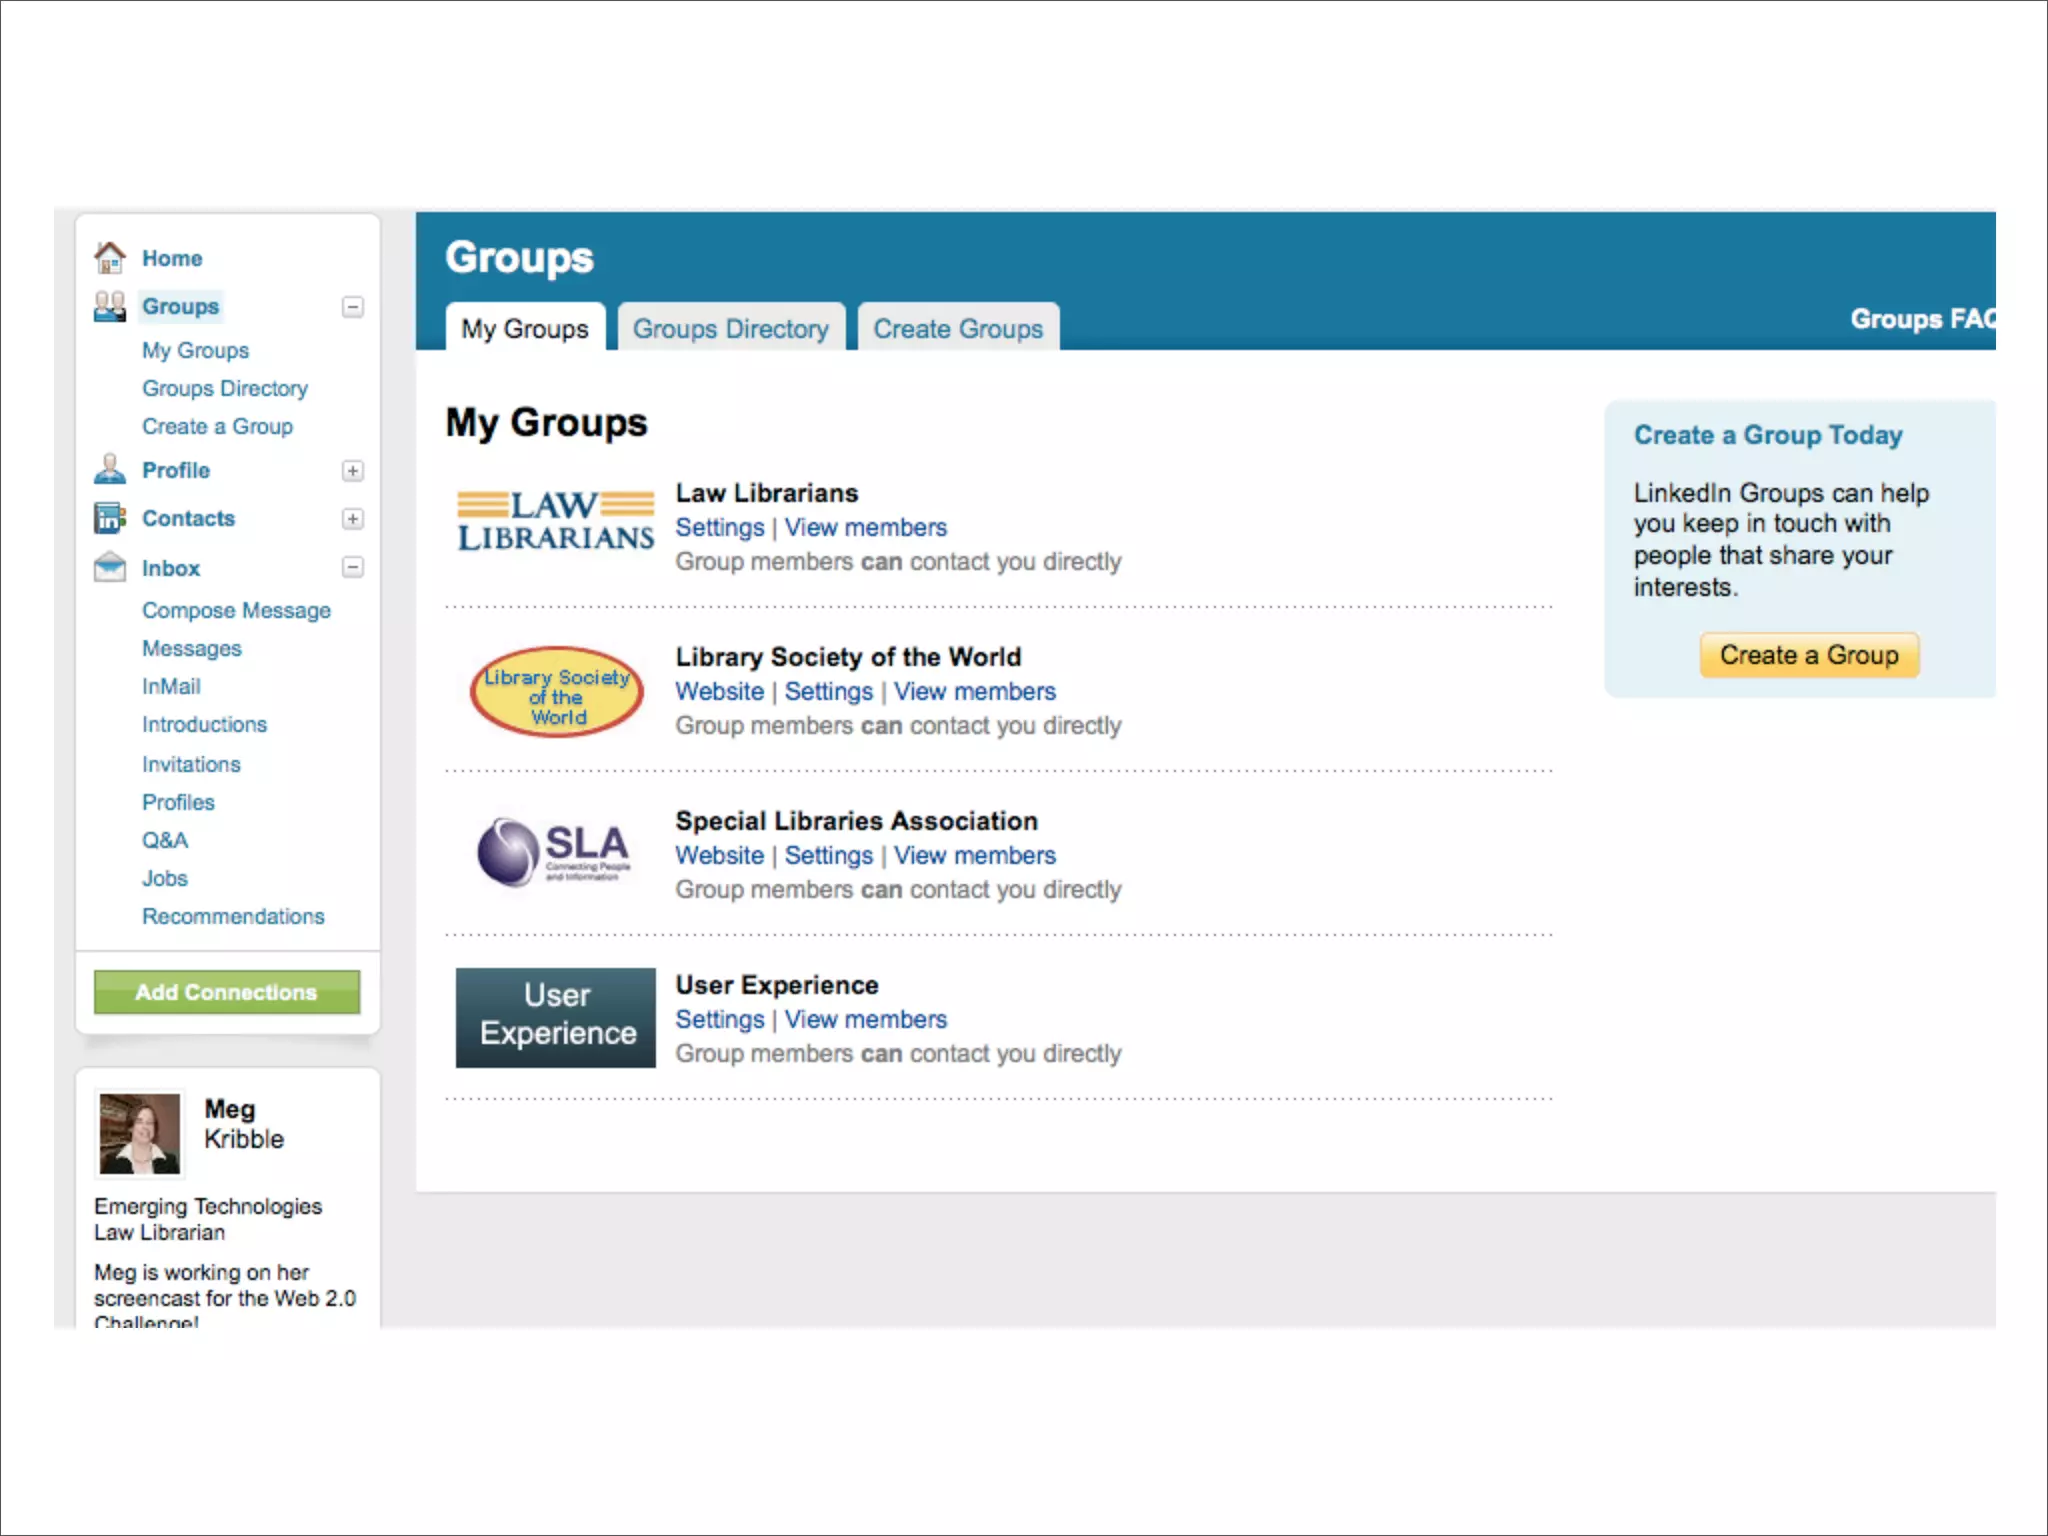Viewport: 2048px width, 1536px height.
Task: Click the Home house icon
Action: point(110,258)
